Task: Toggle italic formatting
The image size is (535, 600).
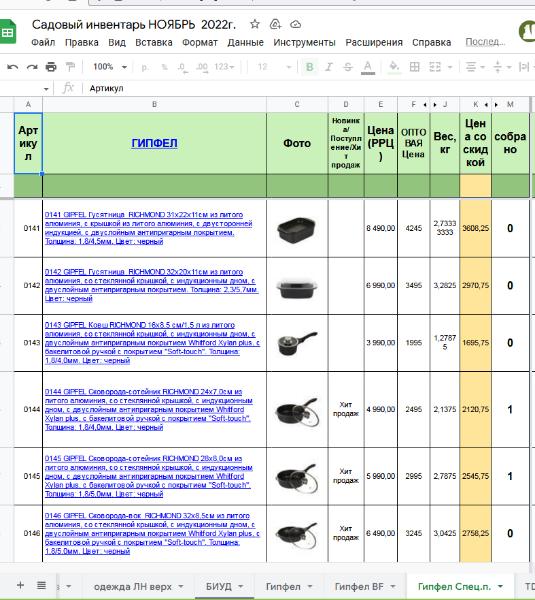Action: (329, 67)
